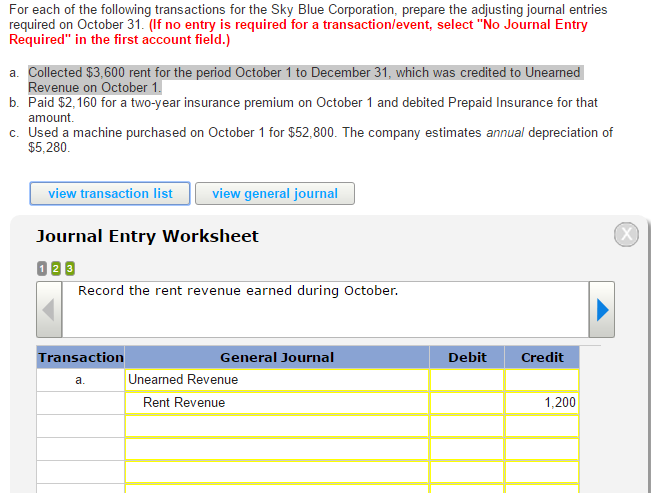Click the Credit column header
651x496 pixels.
pyautogui.click(x=542, y=357)
